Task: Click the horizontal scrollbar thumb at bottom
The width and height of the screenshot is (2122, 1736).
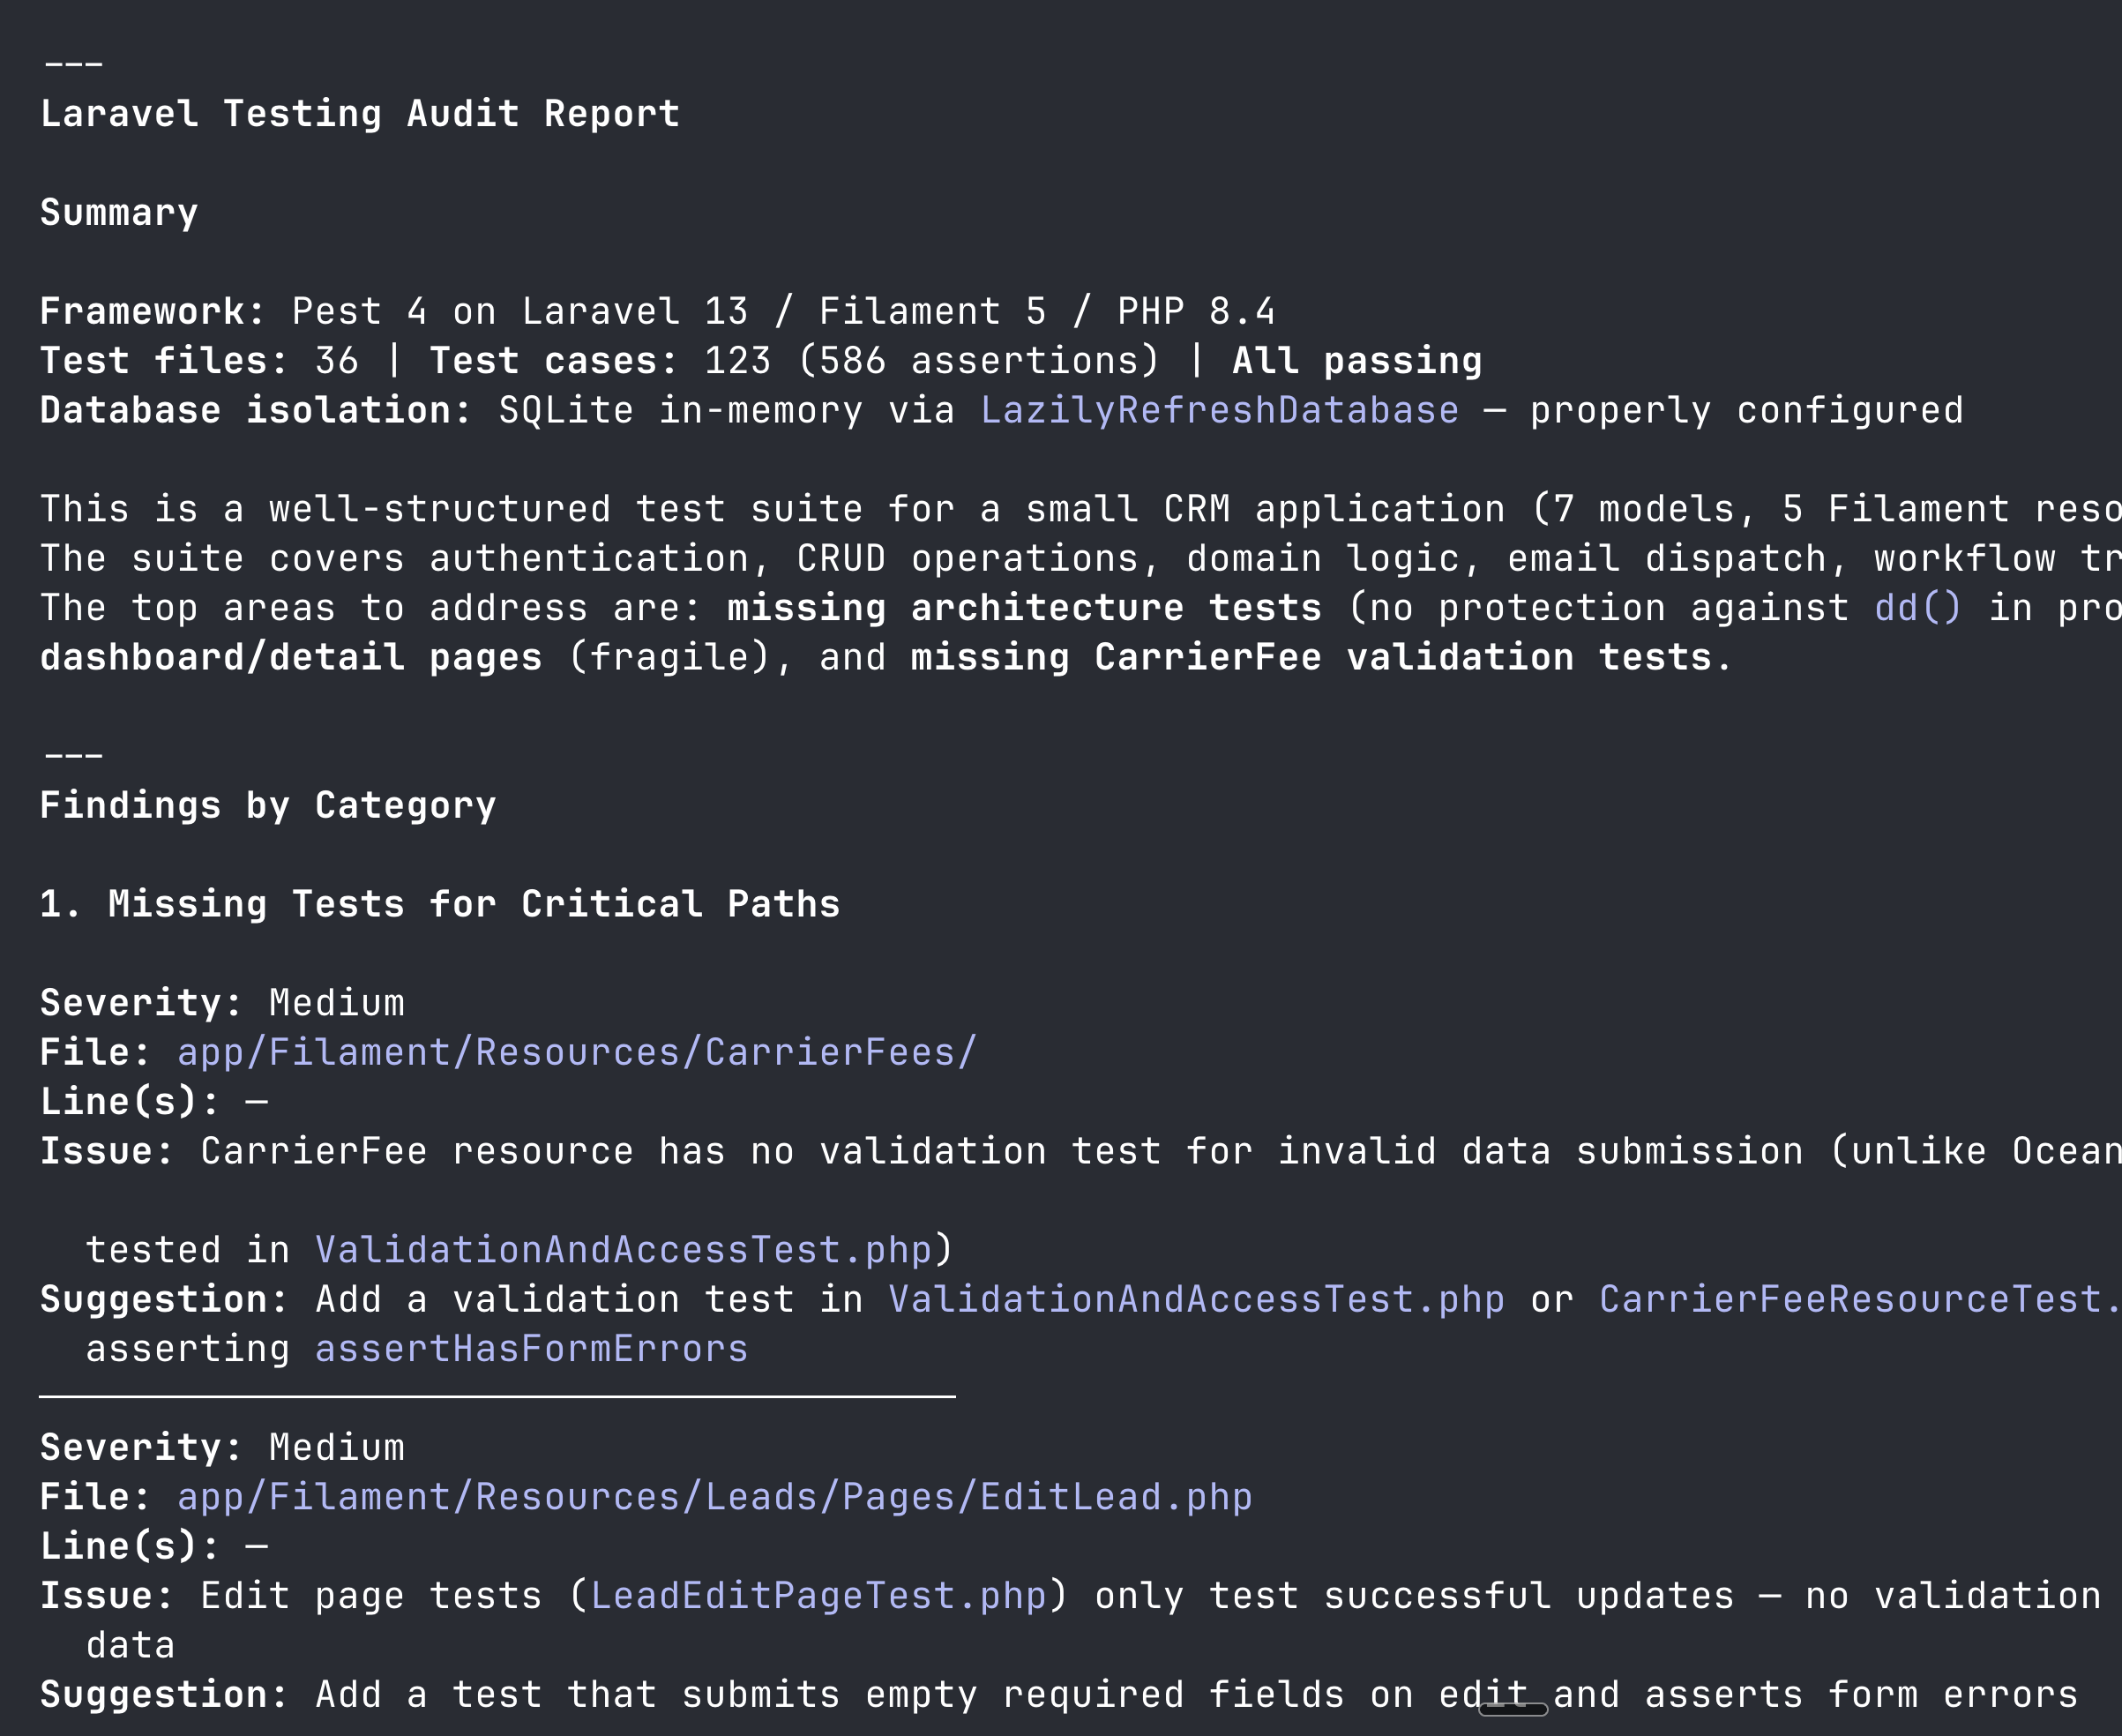Action: click(1512, 1709)
